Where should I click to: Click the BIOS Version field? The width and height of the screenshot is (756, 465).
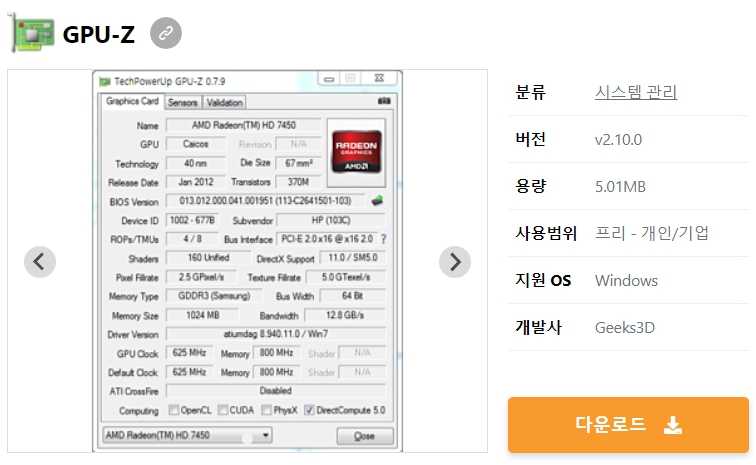(265, 201)
